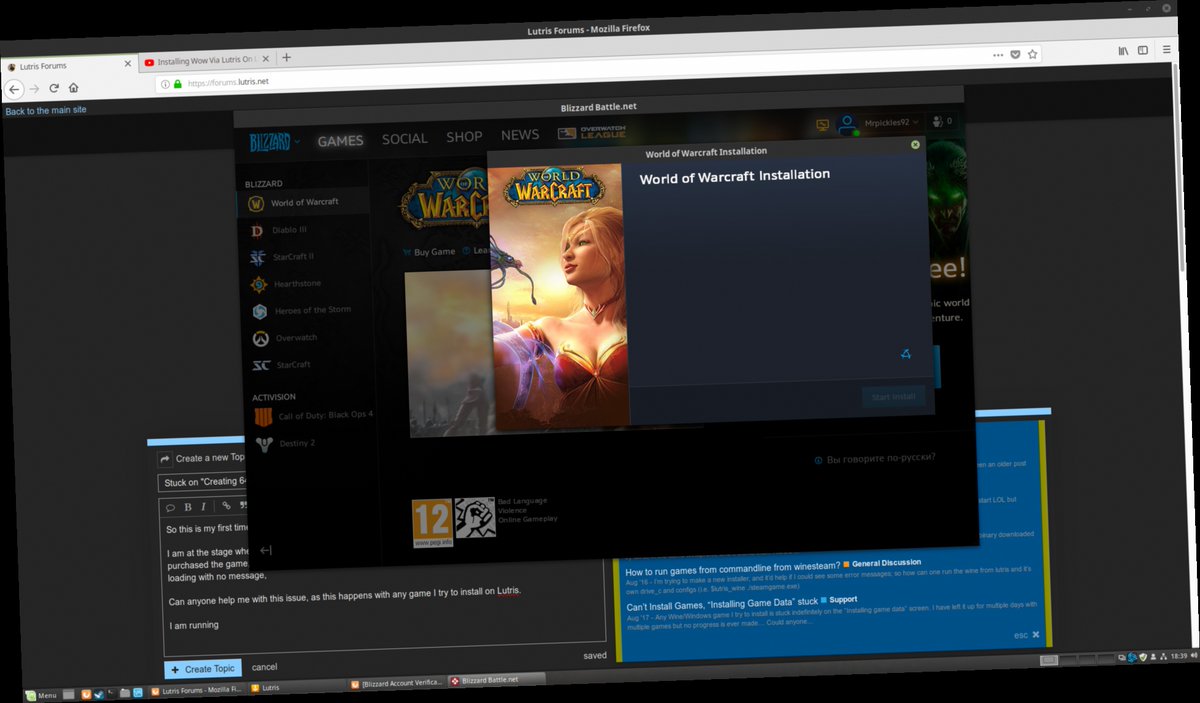Close the World of Warcraft Installation dialog

(x=915, y=145)
